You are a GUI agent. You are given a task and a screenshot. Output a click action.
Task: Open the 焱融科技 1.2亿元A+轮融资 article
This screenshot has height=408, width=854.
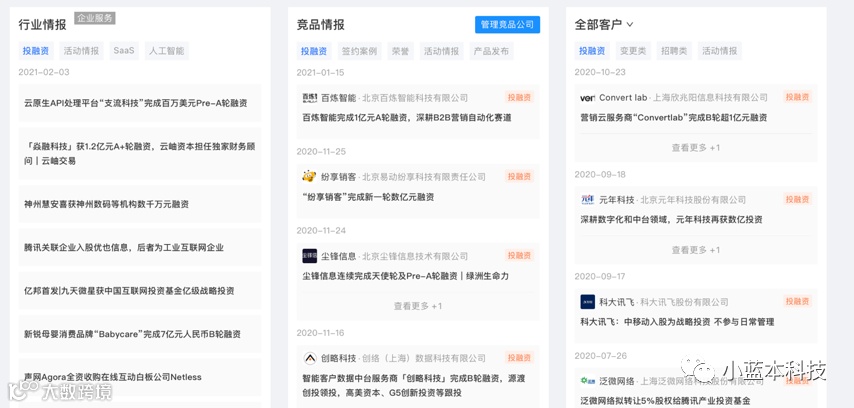click(140, 154)
